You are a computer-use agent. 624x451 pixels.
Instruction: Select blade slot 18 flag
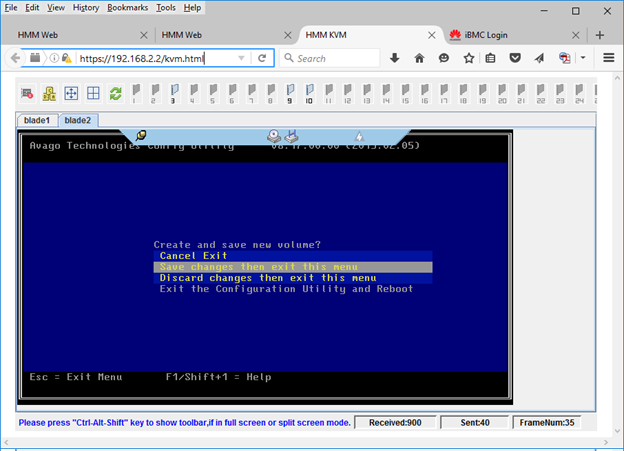pos(463,94)
